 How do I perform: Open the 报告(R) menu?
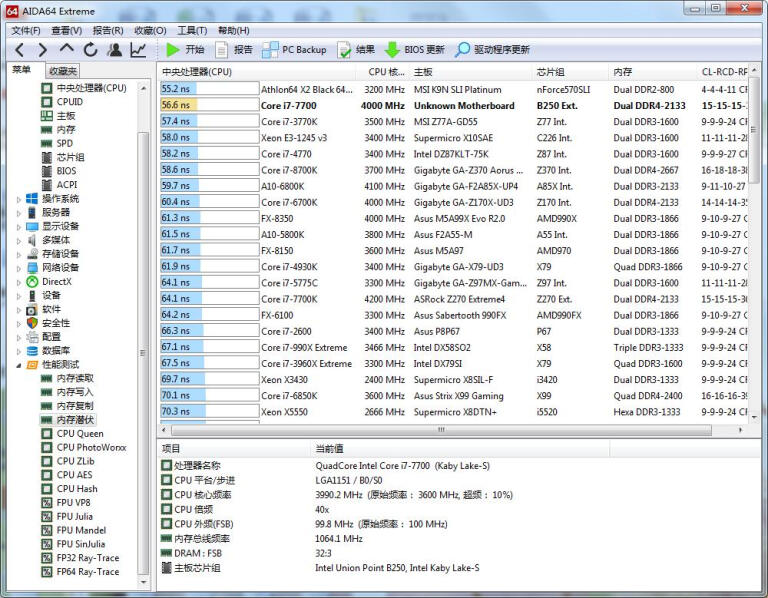(108, 30)
